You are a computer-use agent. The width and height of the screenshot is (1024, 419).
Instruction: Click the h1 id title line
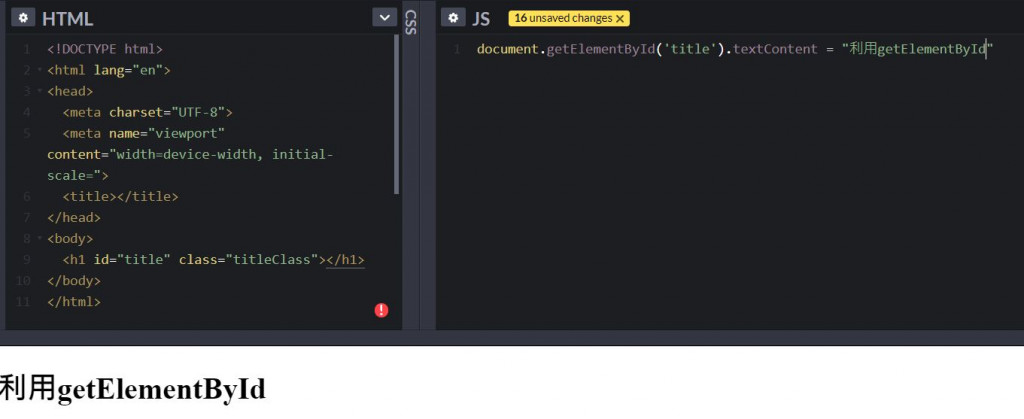(x=214, y=260)
